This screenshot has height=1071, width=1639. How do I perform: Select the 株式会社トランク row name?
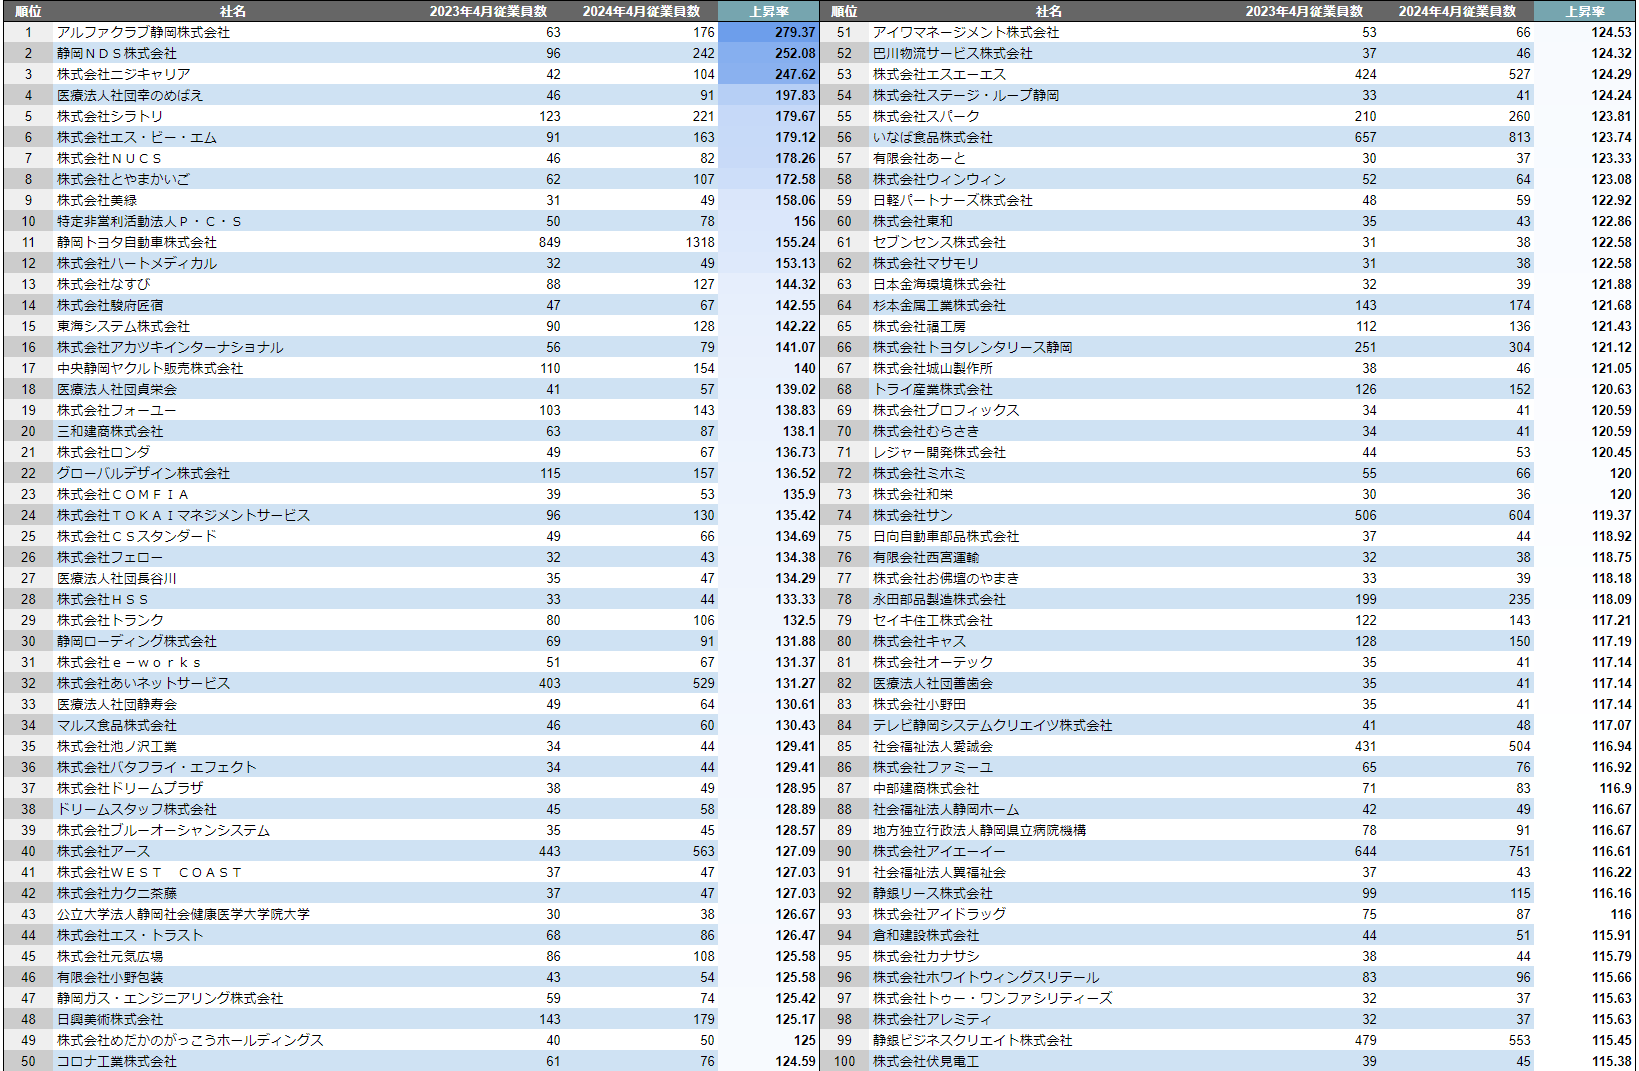tap(110, 620)
